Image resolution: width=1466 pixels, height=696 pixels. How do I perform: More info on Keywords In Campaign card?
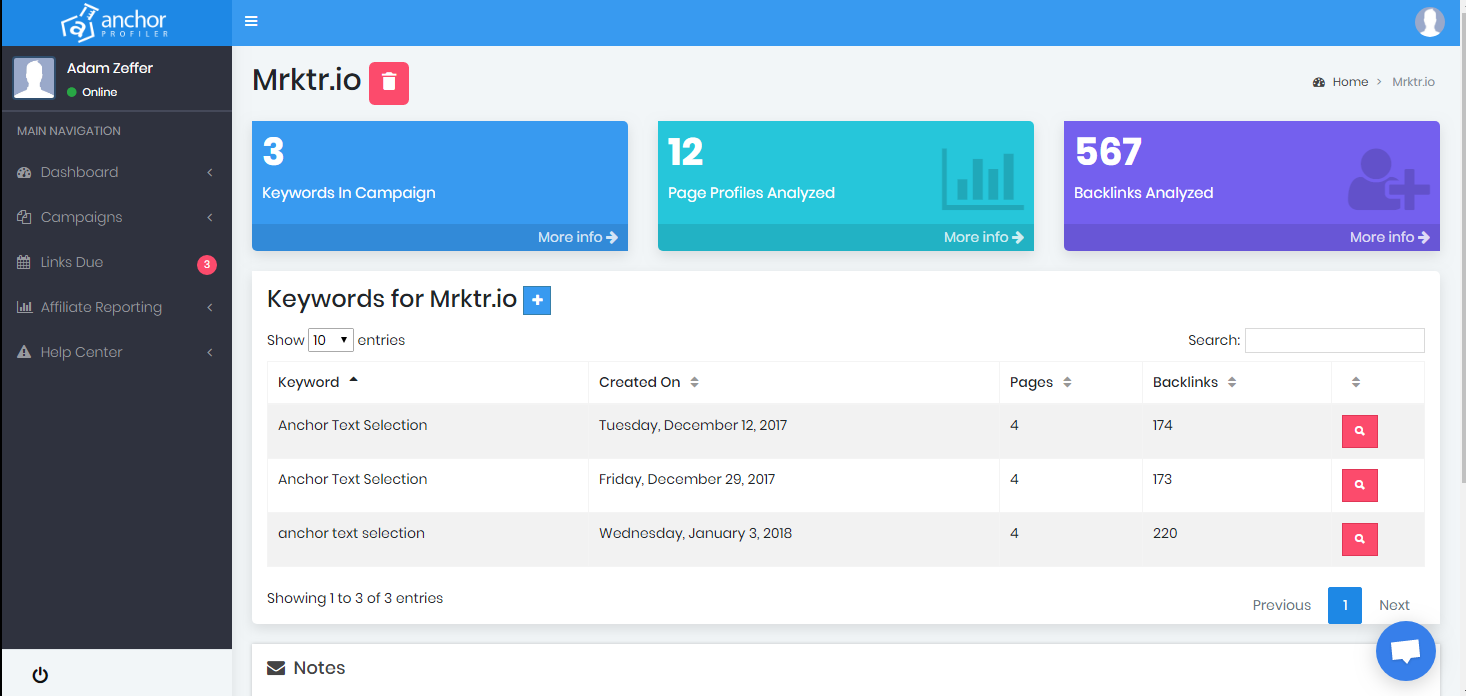click(578, 237)
